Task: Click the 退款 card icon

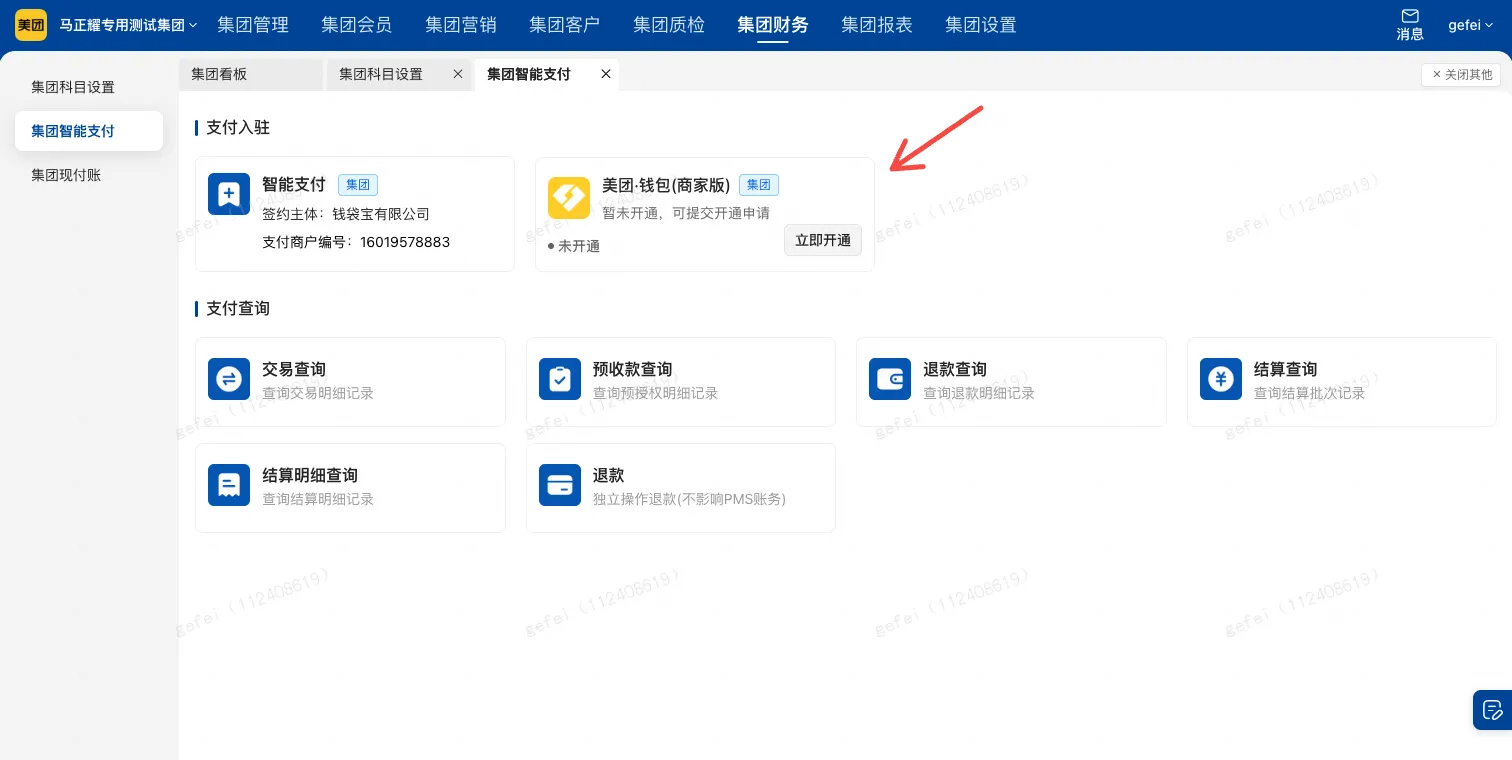Action: tap(560, 485)
